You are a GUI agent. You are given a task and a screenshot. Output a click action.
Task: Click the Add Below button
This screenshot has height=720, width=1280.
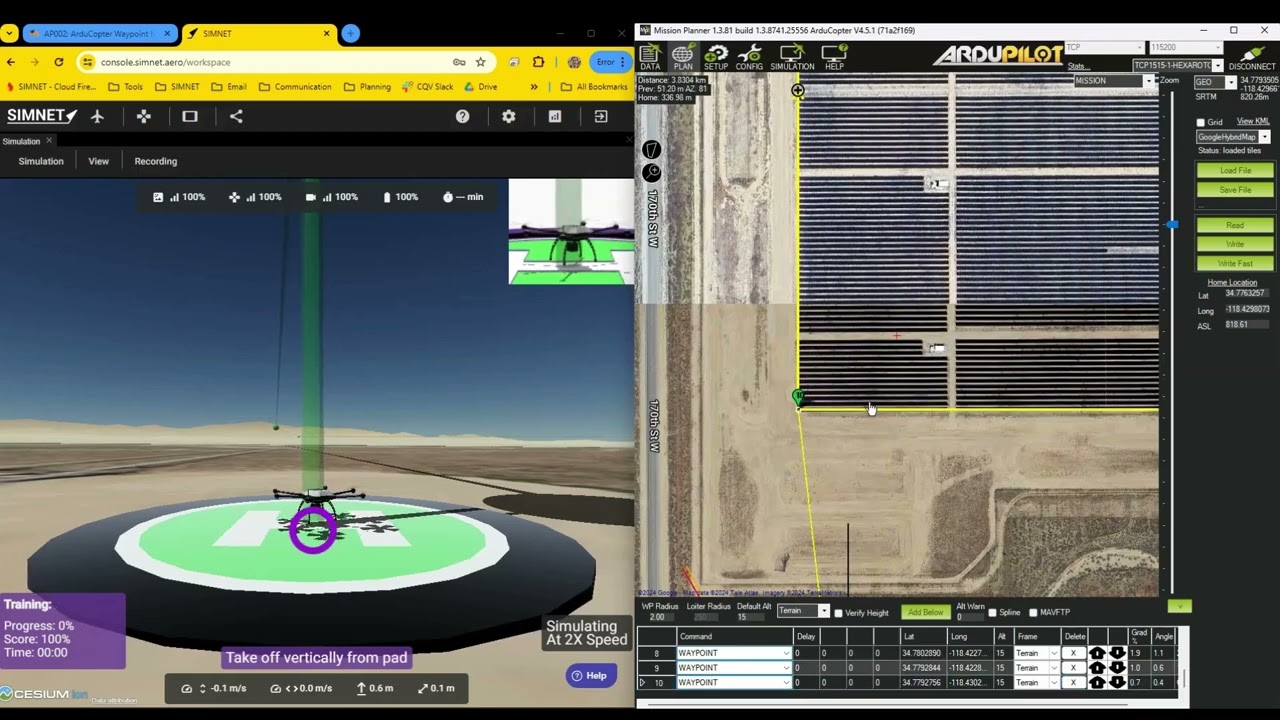(x=925, y=612)
